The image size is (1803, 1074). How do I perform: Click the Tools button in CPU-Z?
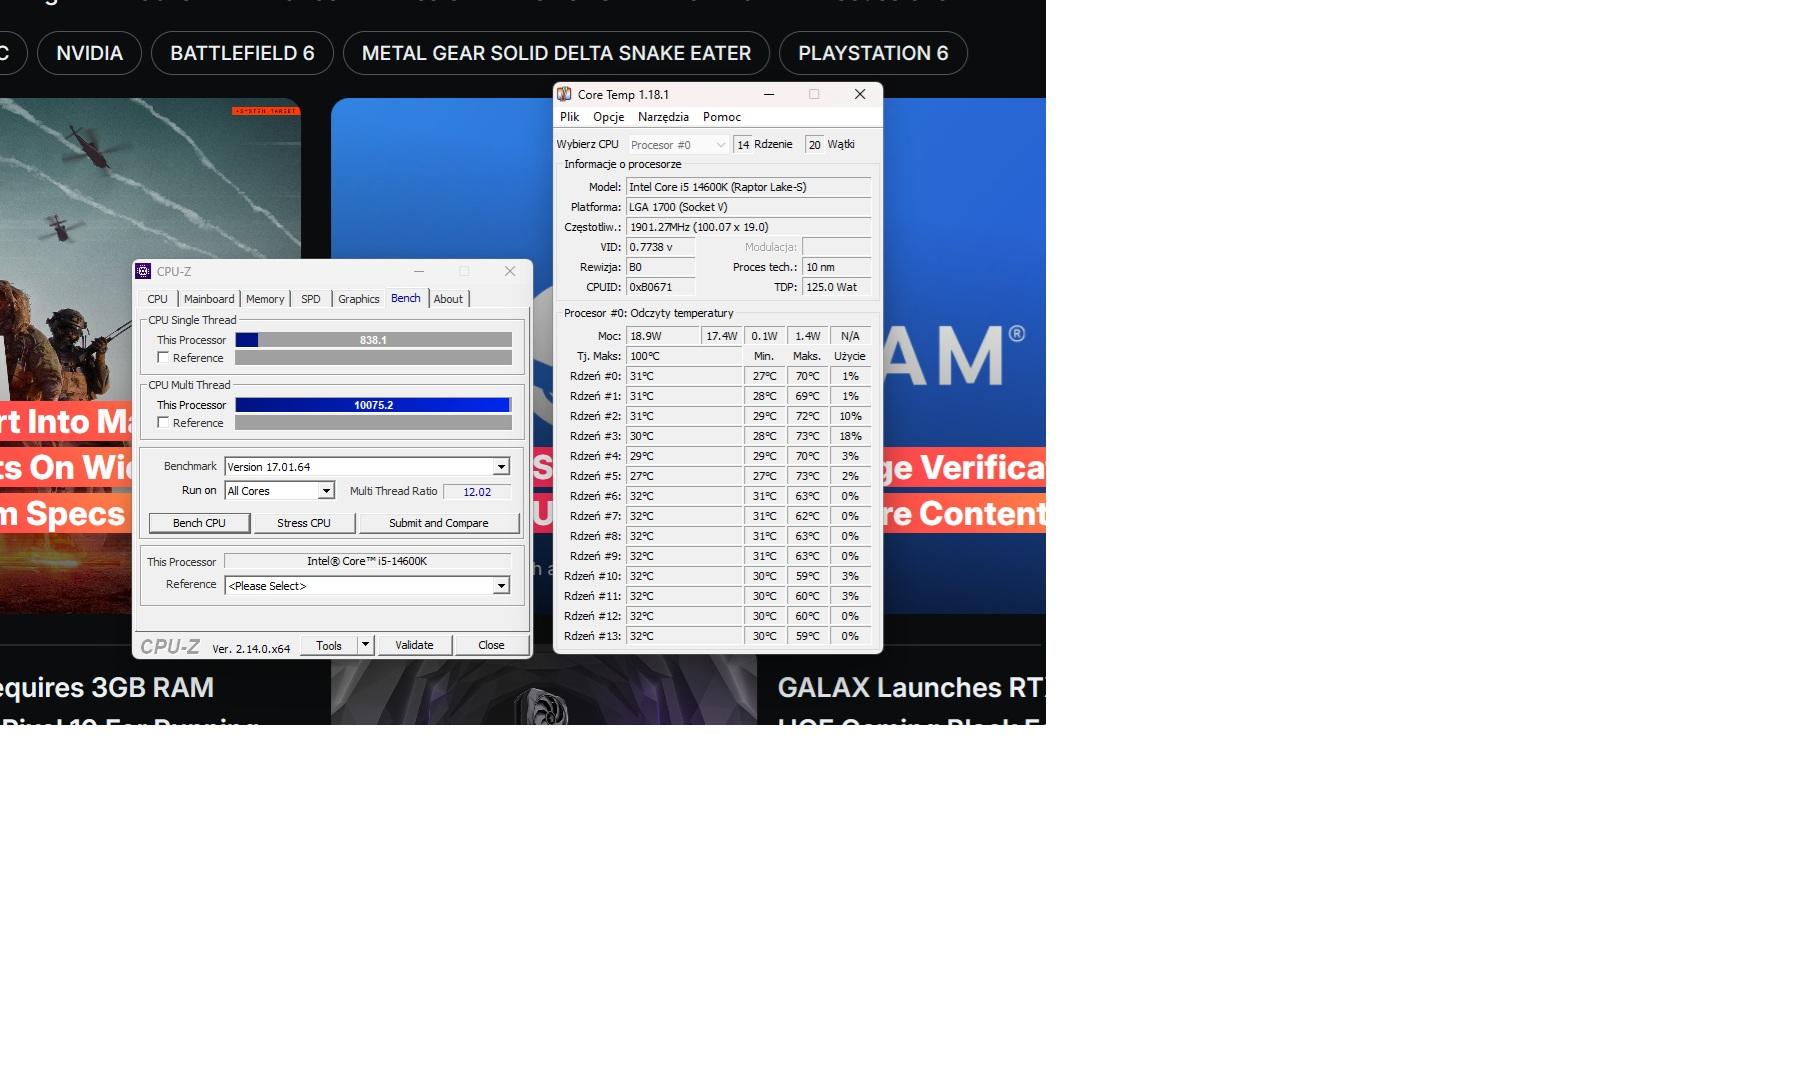click(329, 645)
